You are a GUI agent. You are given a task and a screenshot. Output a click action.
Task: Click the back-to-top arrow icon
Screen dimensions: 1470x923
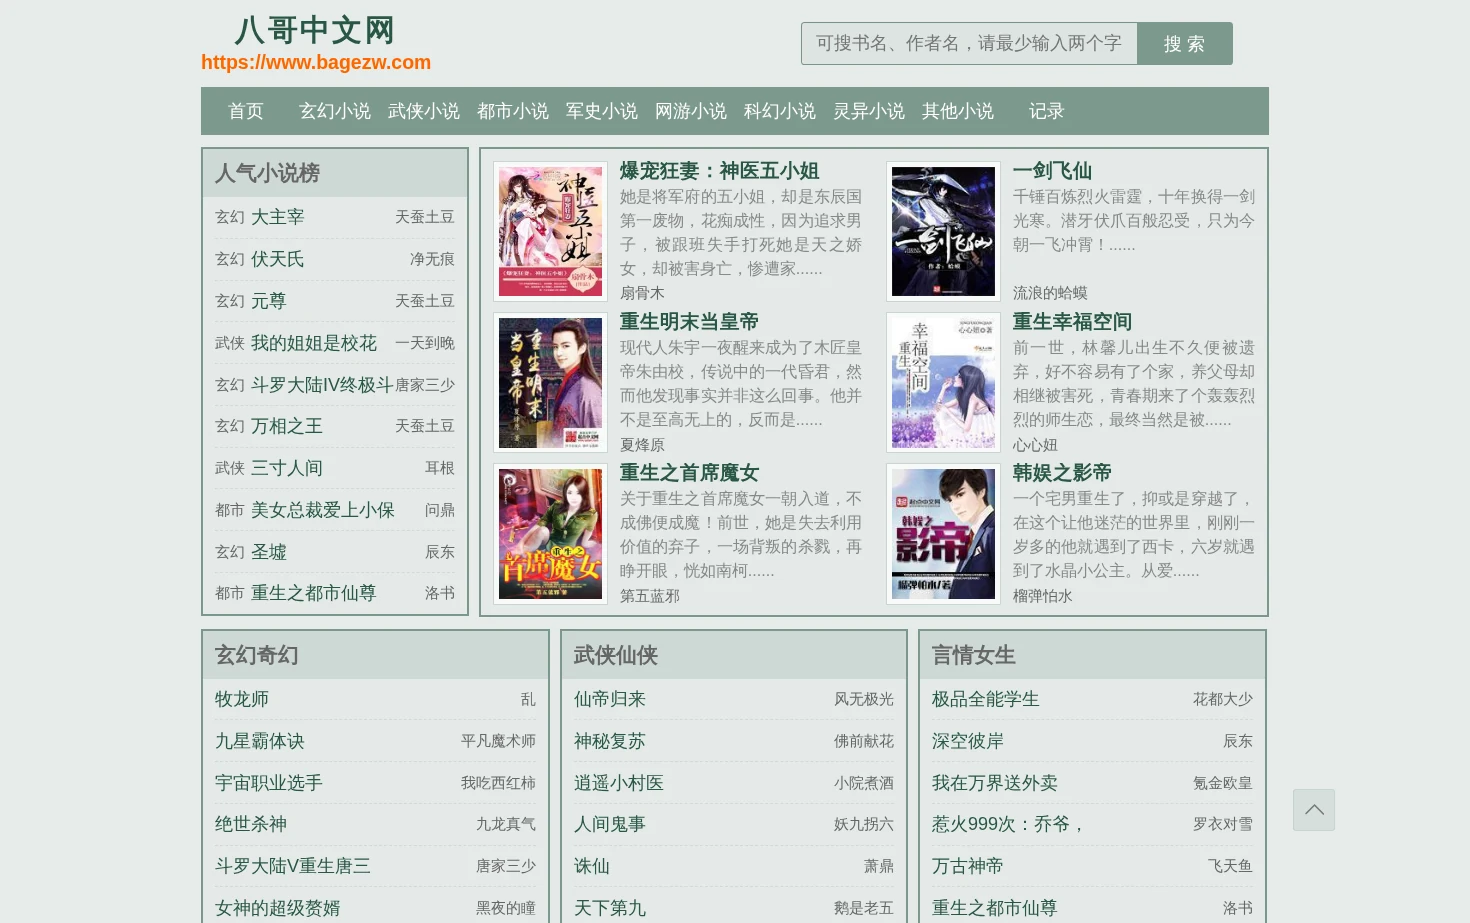1313,810
